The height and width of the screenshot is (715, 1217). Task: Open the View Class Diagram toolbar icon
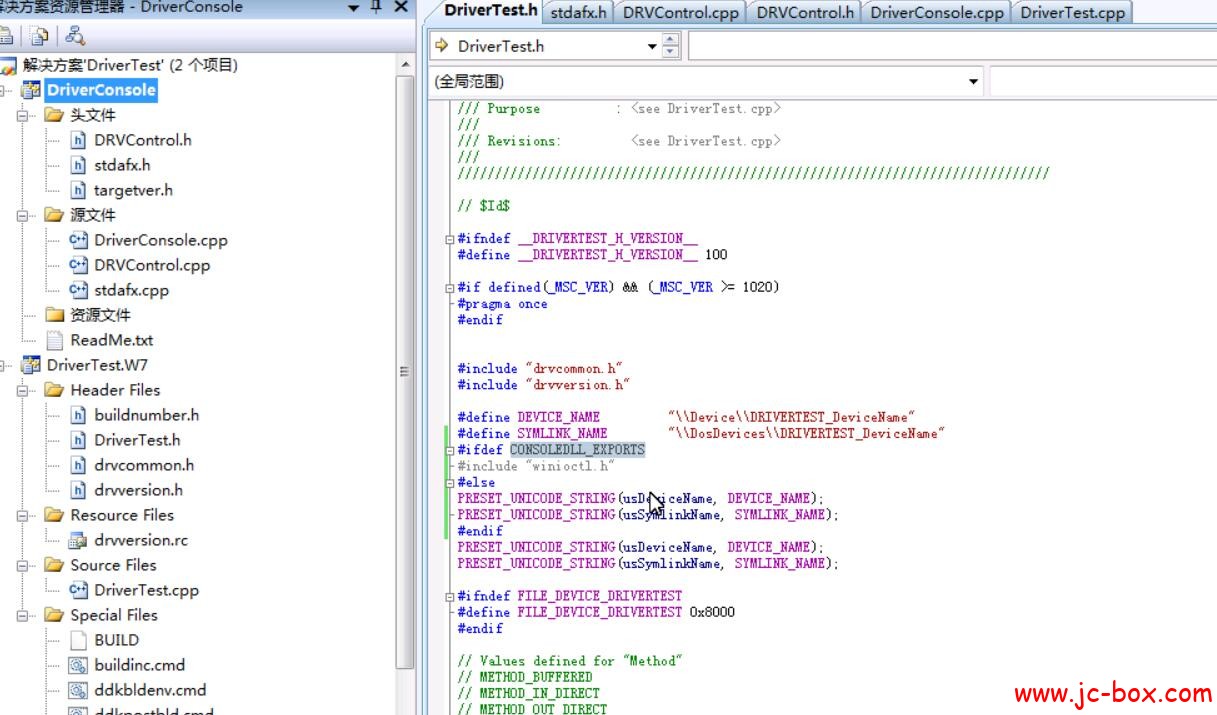tap(74, 36)
